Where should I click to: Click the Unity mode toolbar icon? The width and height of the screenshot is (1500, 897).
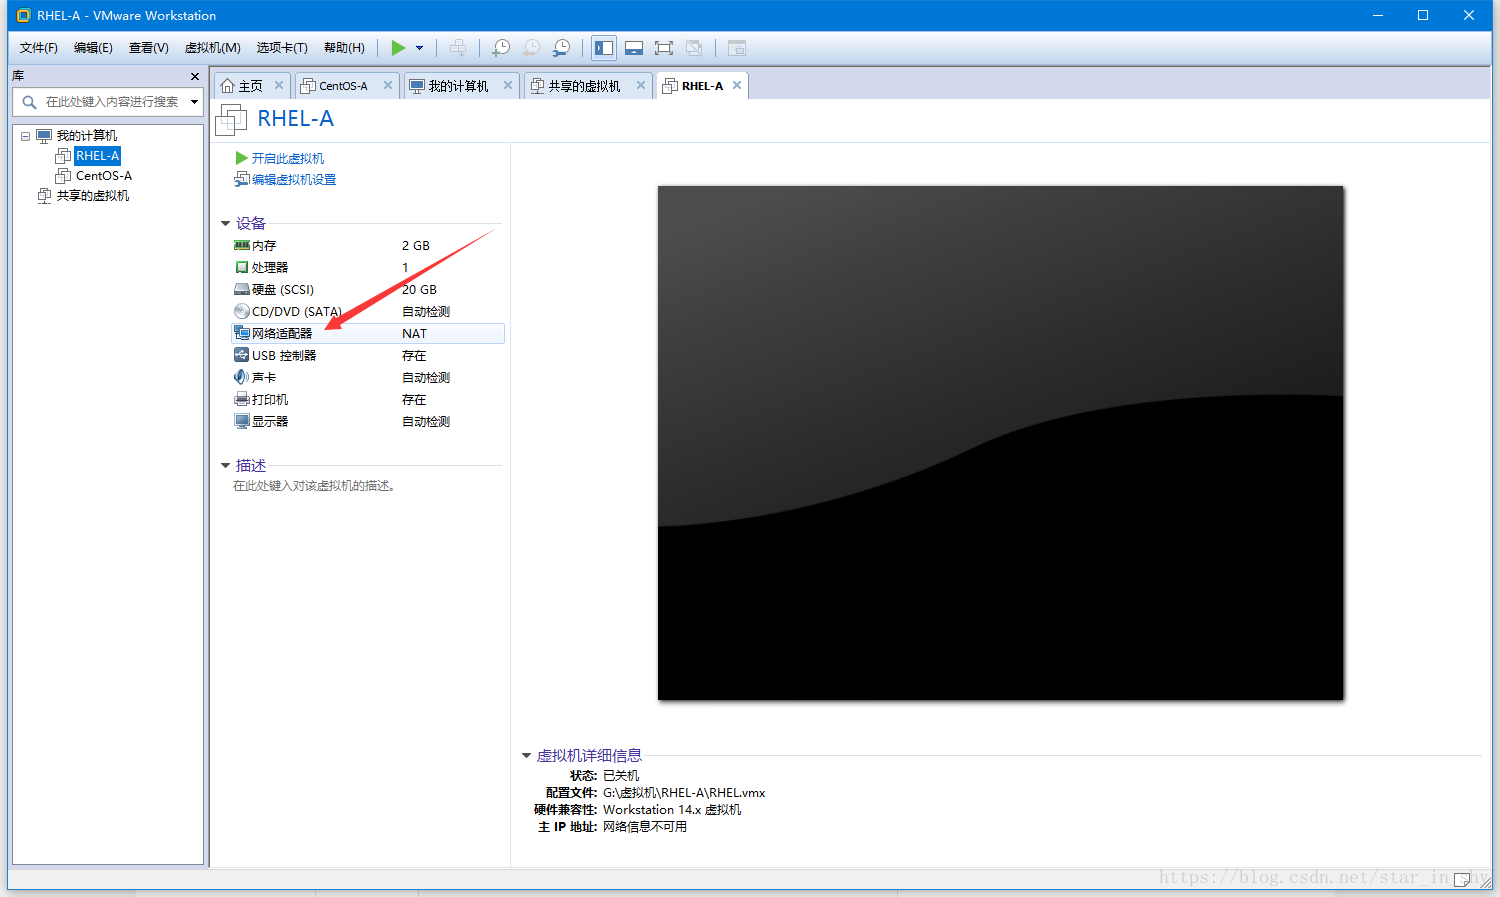coord(694,48)
